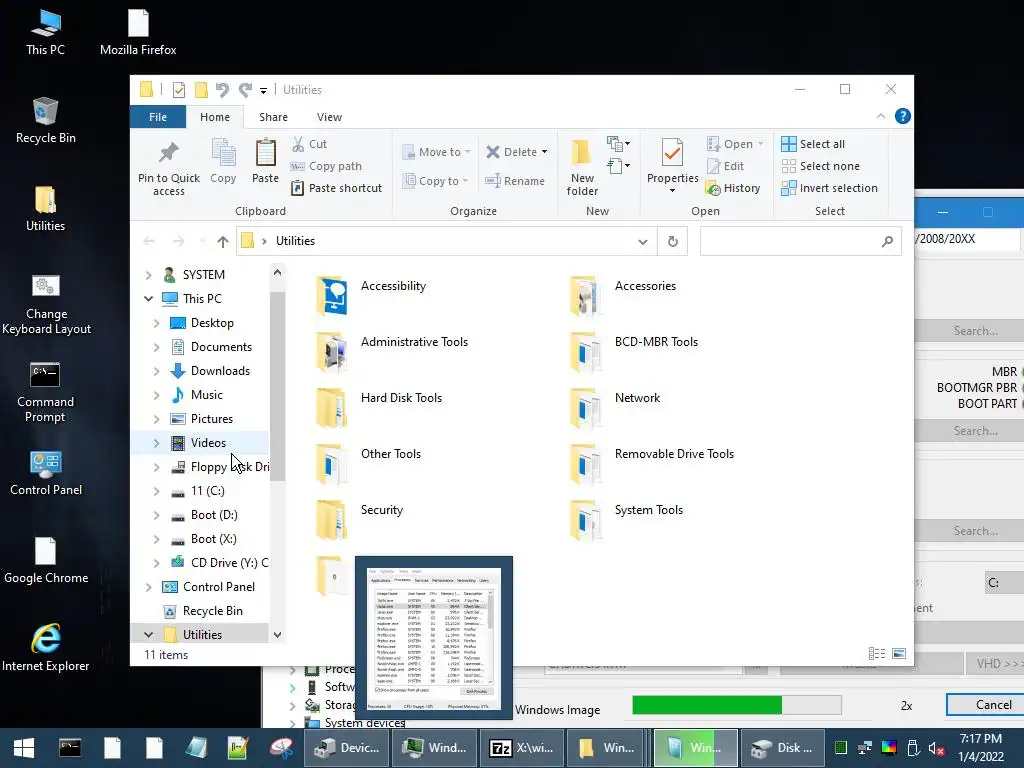Collapse the This PC tree node
Image resolution: width=1024 pixels, height=768 pixels.
coord(148,298)
